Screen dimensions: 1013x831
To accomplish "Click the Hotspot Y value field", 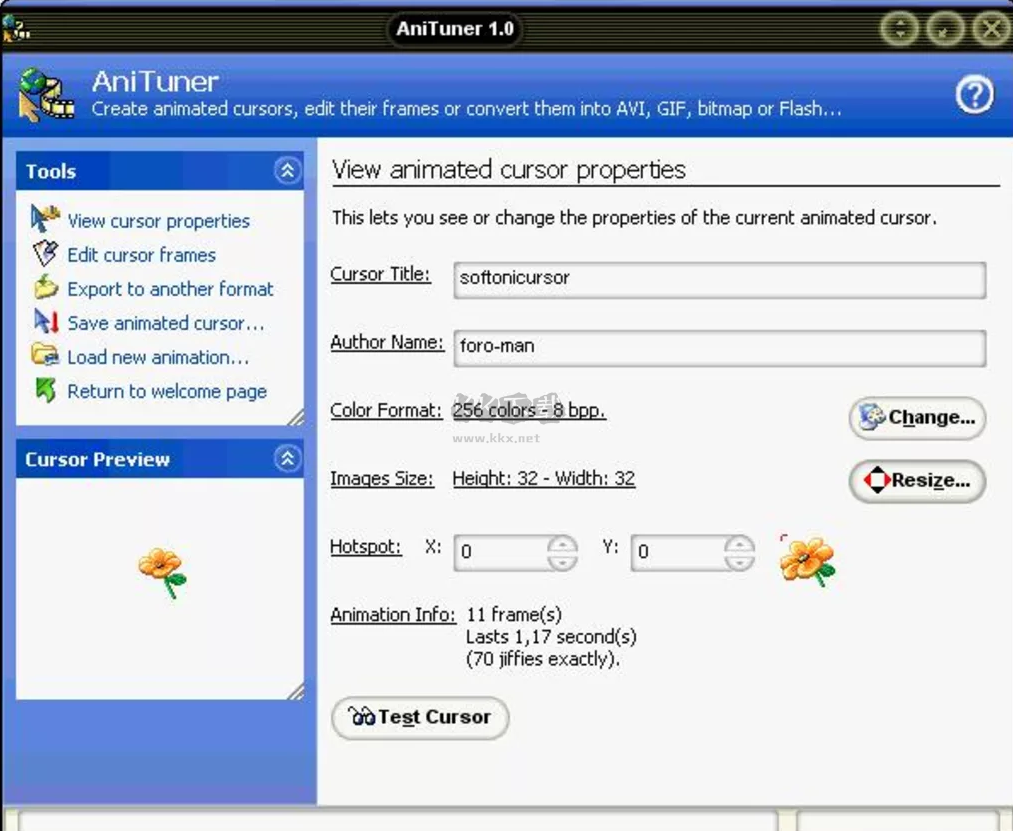I will coord(677,552).
